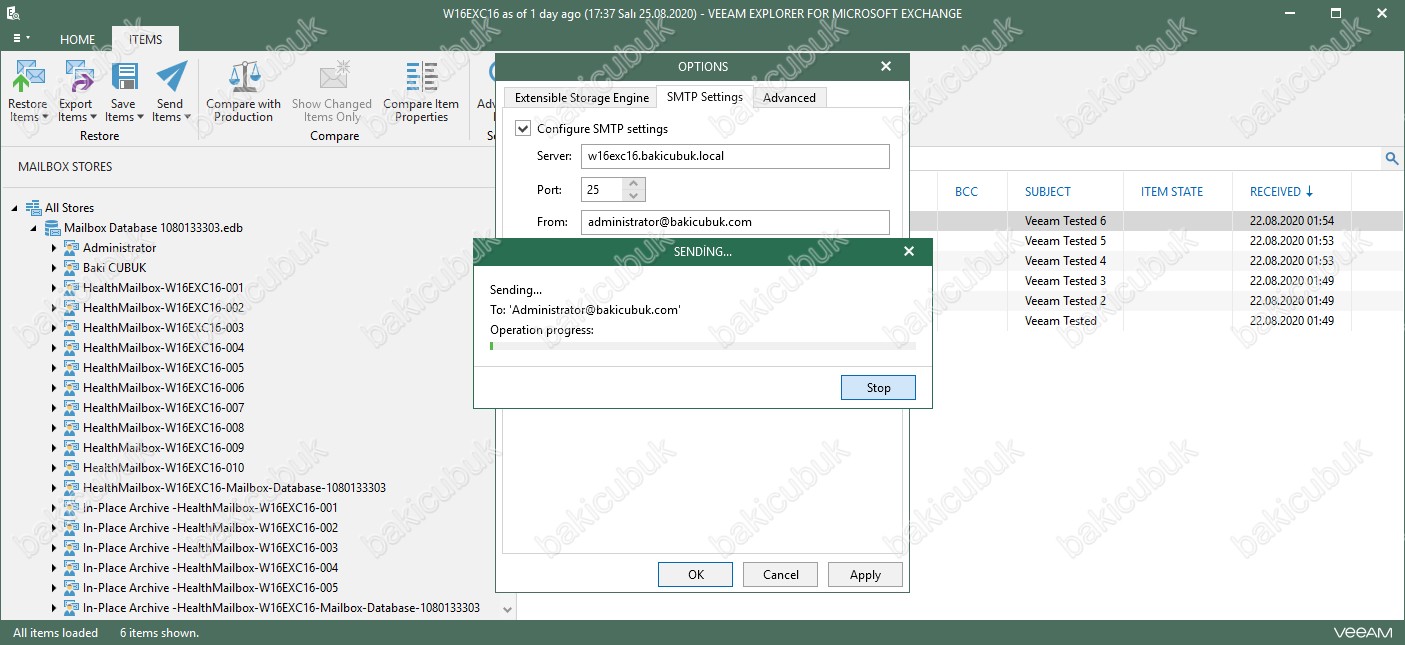The image size is (1405, 645).
Task: Select HealthMailbox-W16EXC16-003 in the tree
Action: [x=163, y=328]
